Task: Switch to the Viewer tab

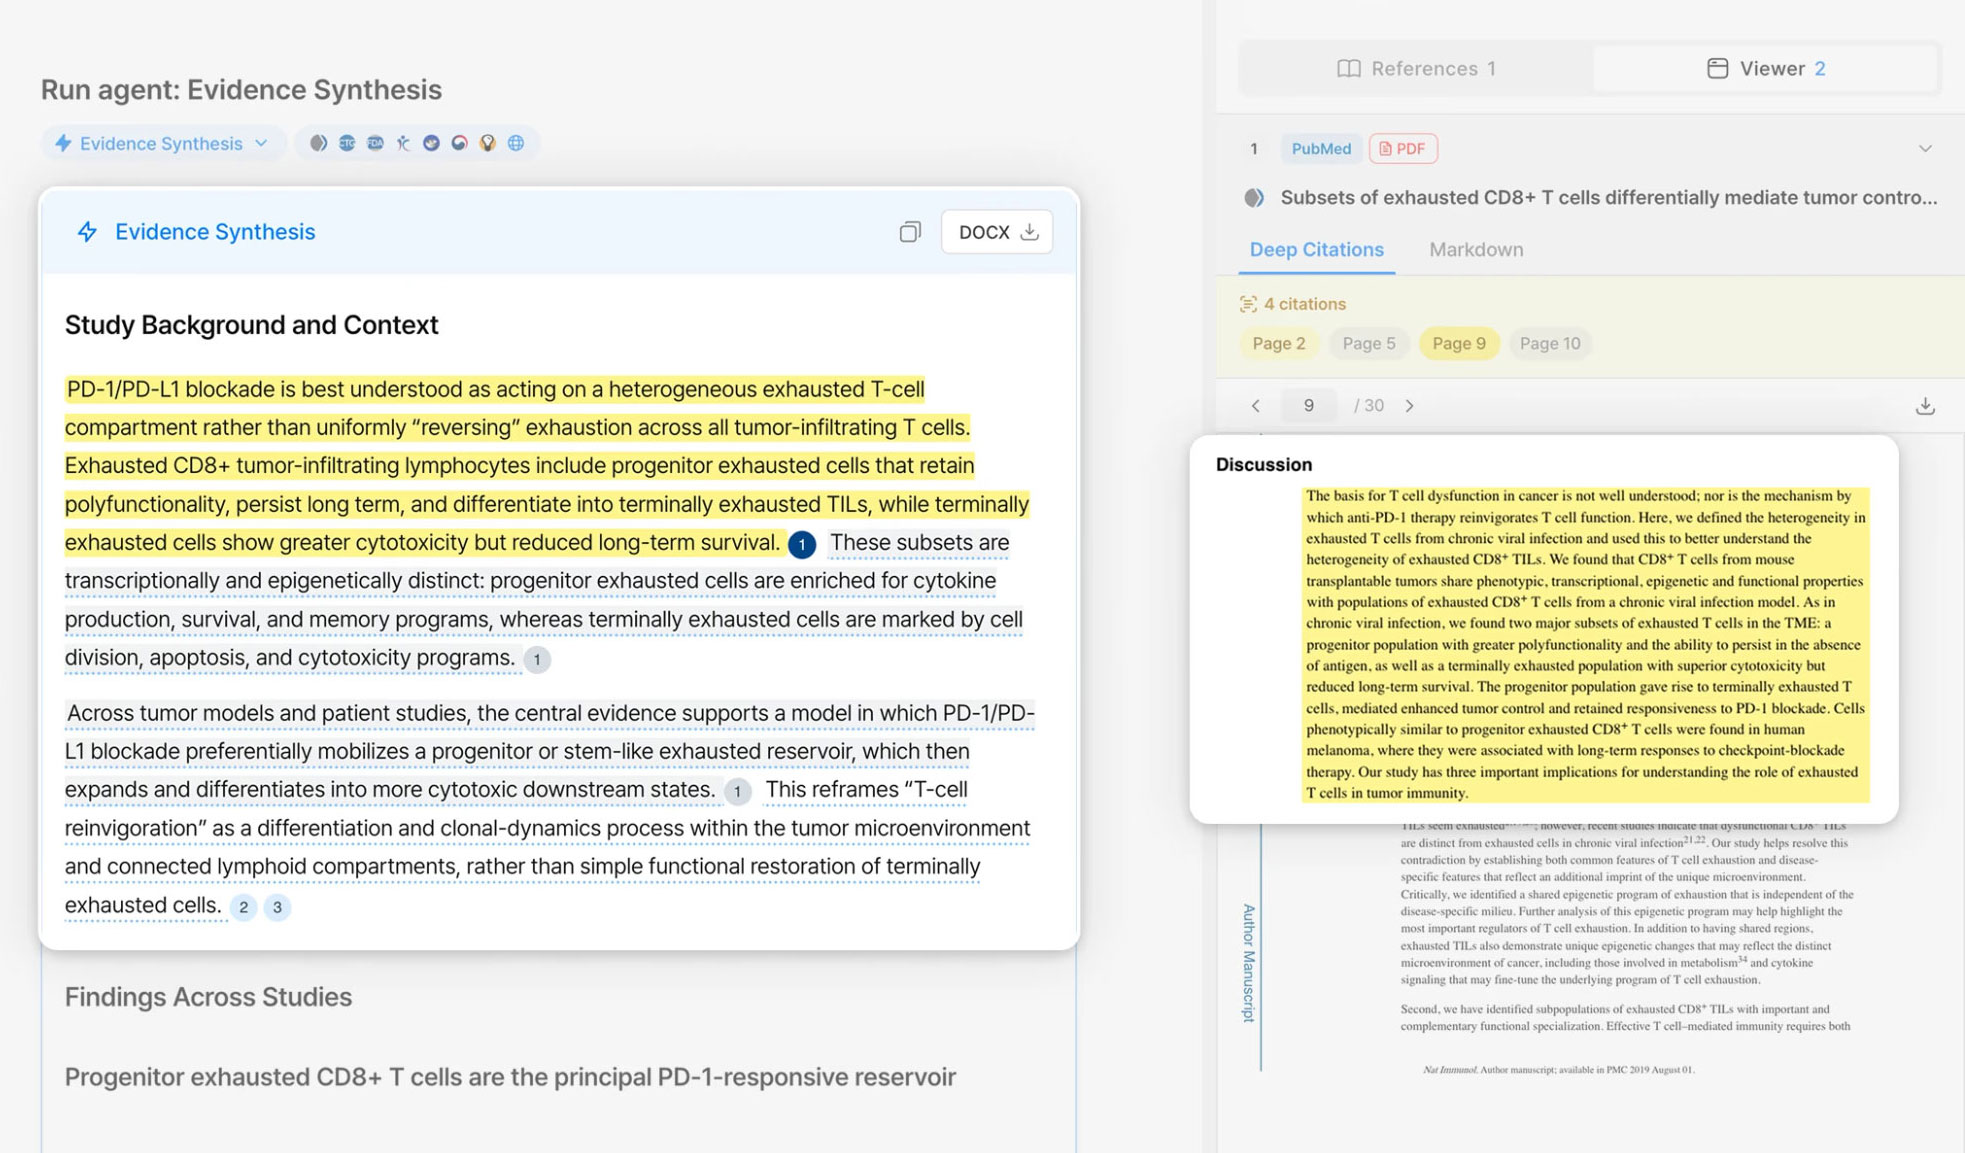Action: tap(1766, 68)
